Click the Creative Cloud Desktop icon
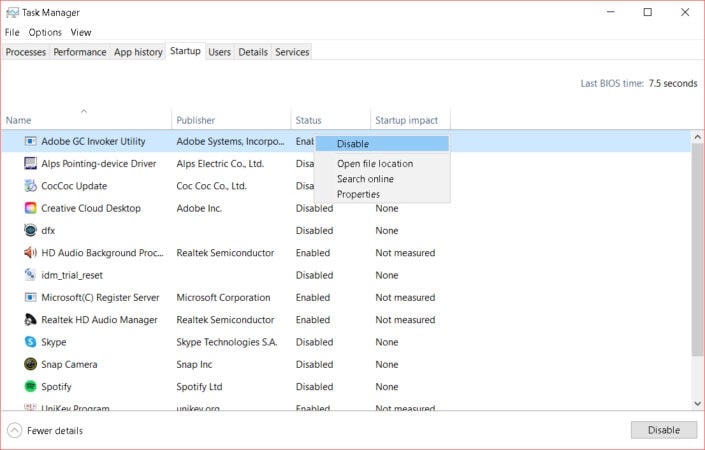 tap(30, 208)
